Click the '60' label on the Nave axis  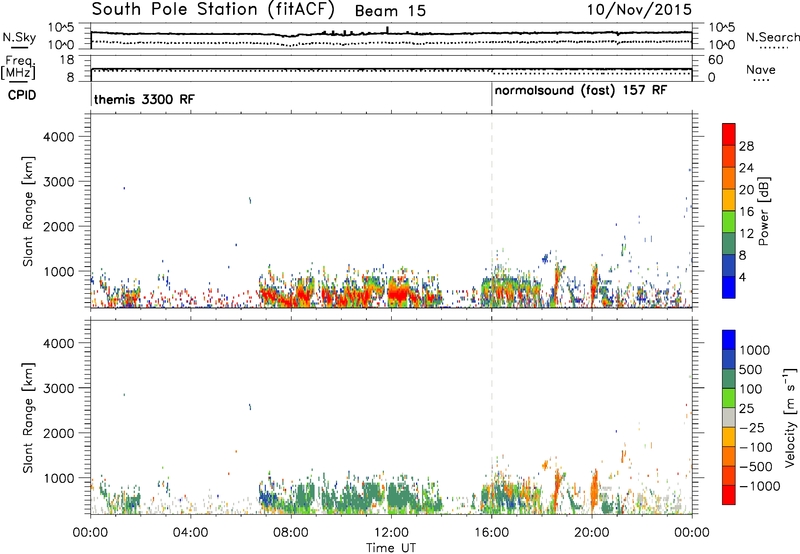[715, 60]
